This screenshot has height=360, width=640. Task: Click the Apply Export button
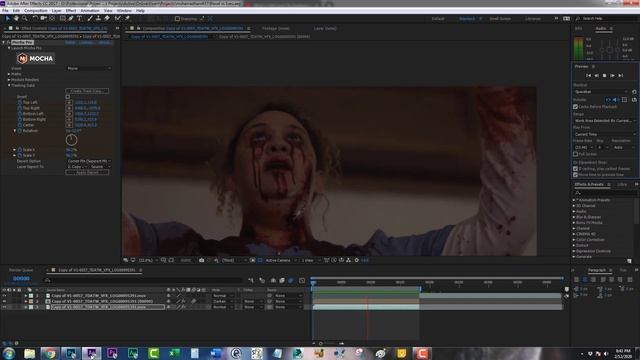pos(87,172)
